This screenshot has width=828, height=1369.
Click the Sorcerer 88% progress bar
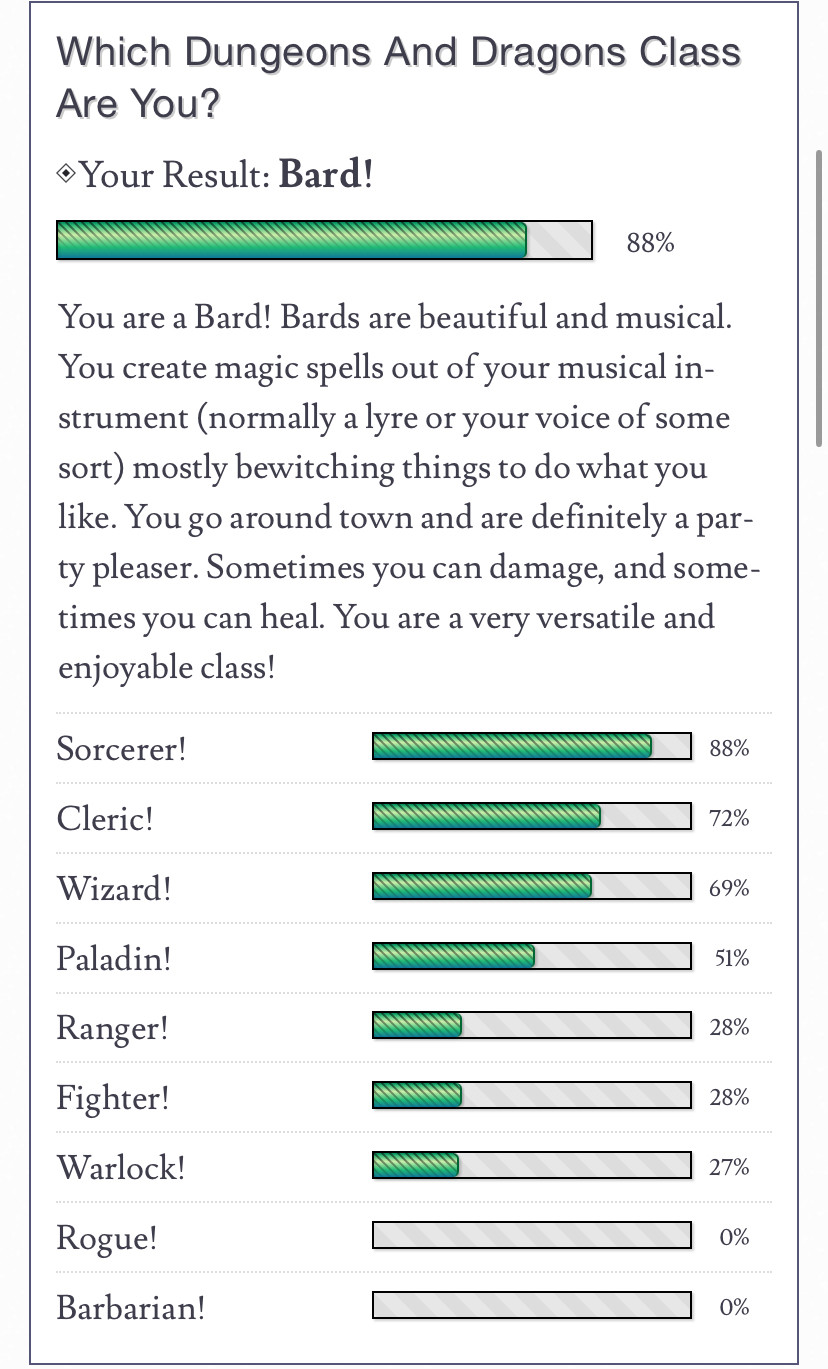[532, 747]
